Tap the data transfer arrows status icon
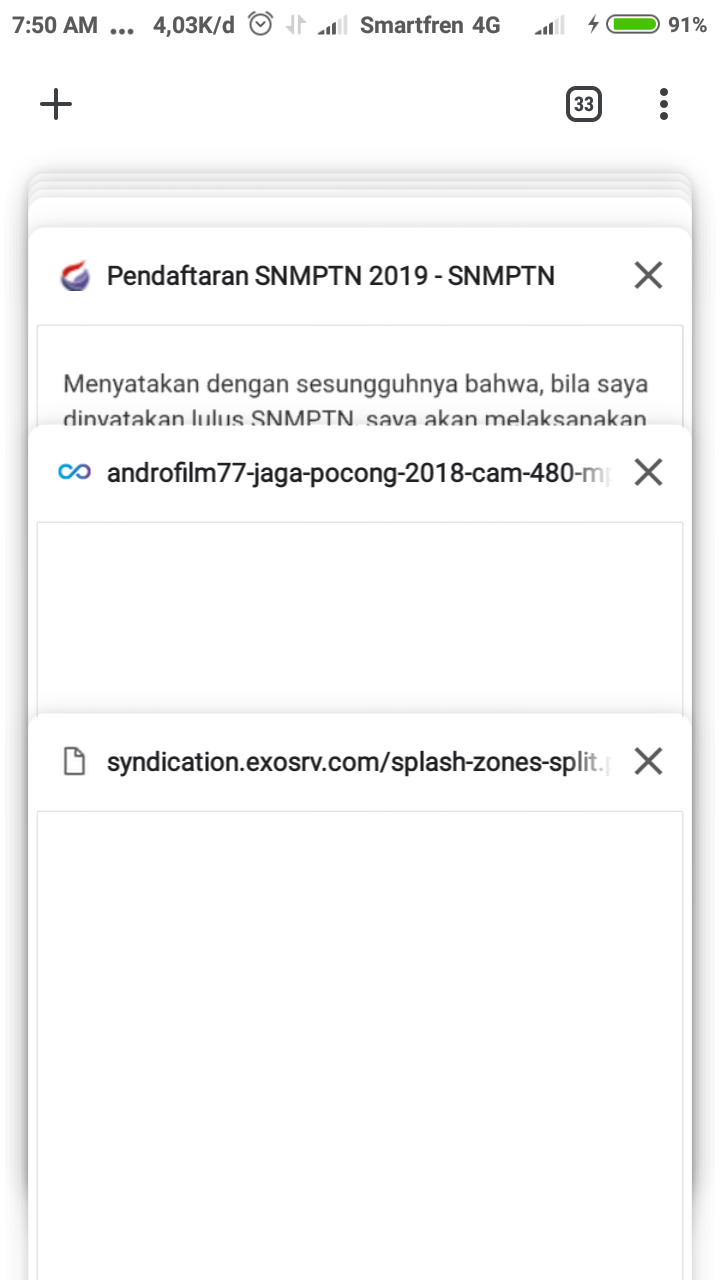Screen dimensions: 720x1280 [x=294, y=25]
